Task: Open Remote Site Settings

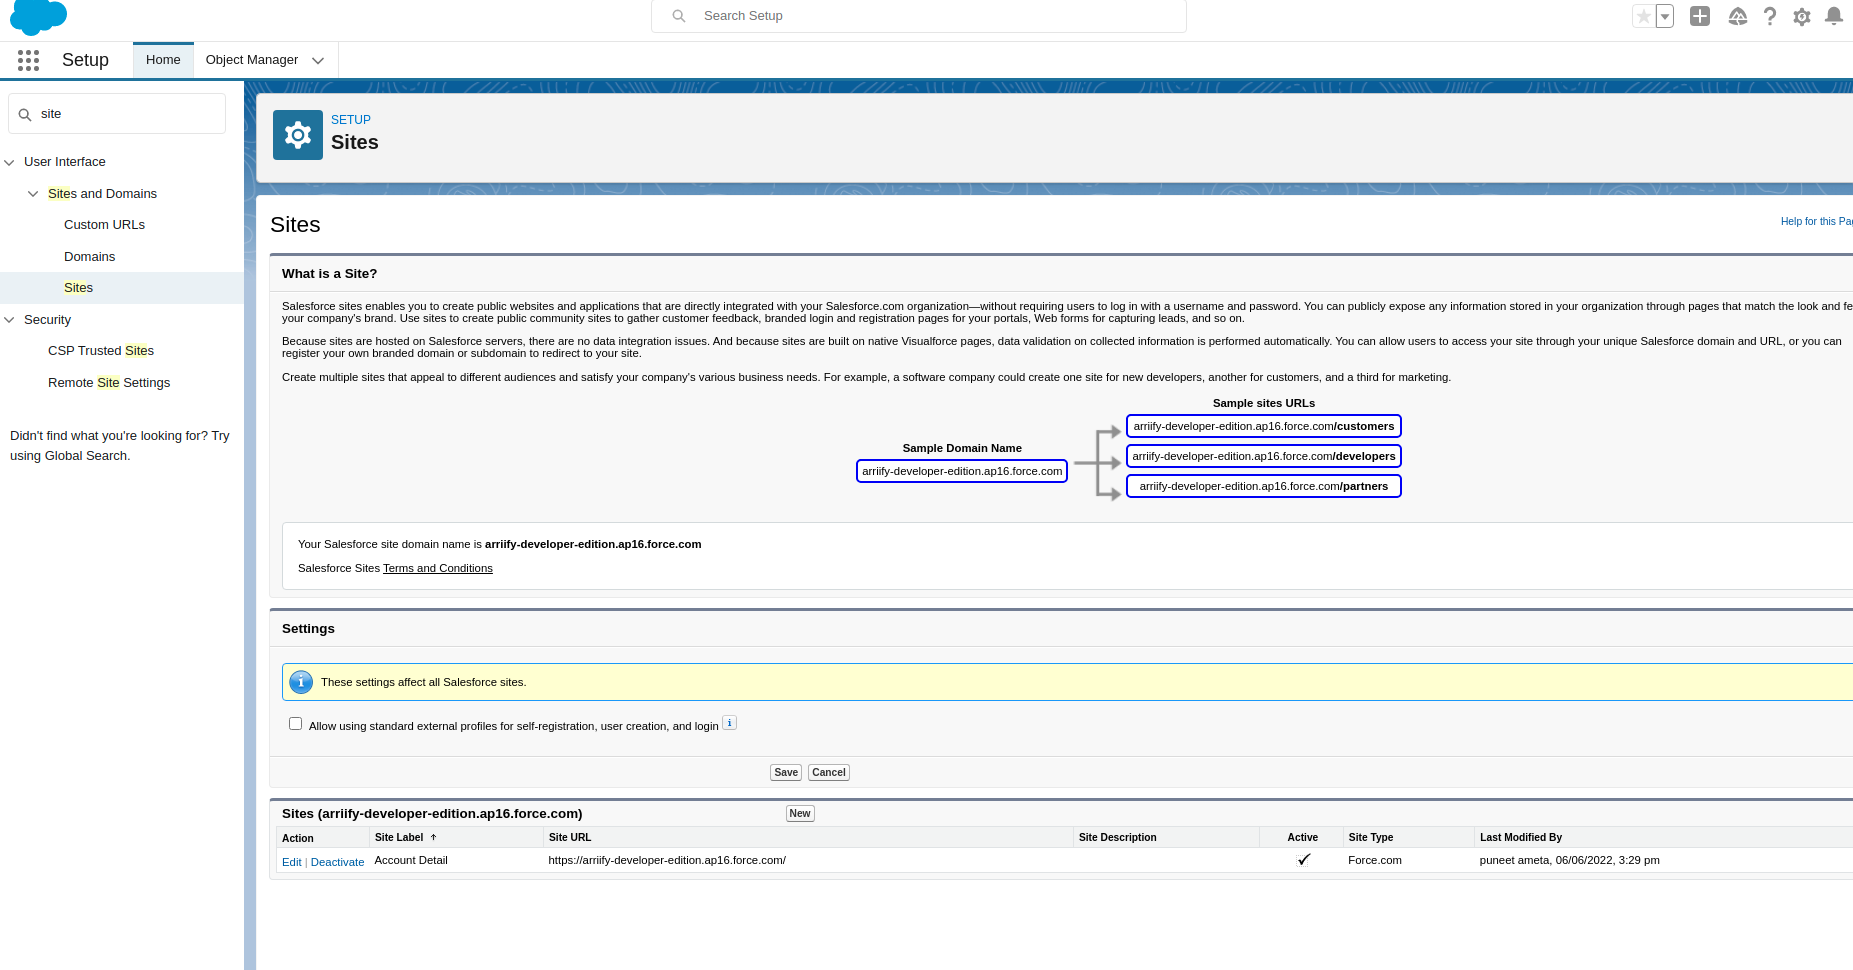Action: click(109, 383)
